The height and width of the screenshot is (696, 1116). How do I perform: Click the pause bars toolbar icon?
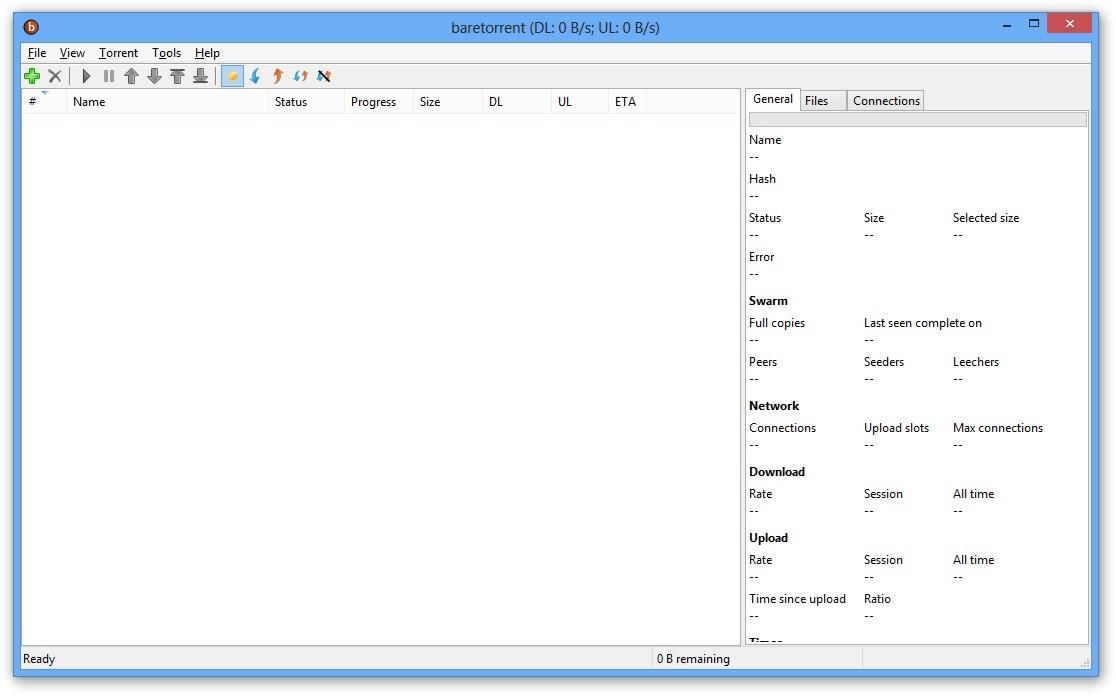(109, 76)
